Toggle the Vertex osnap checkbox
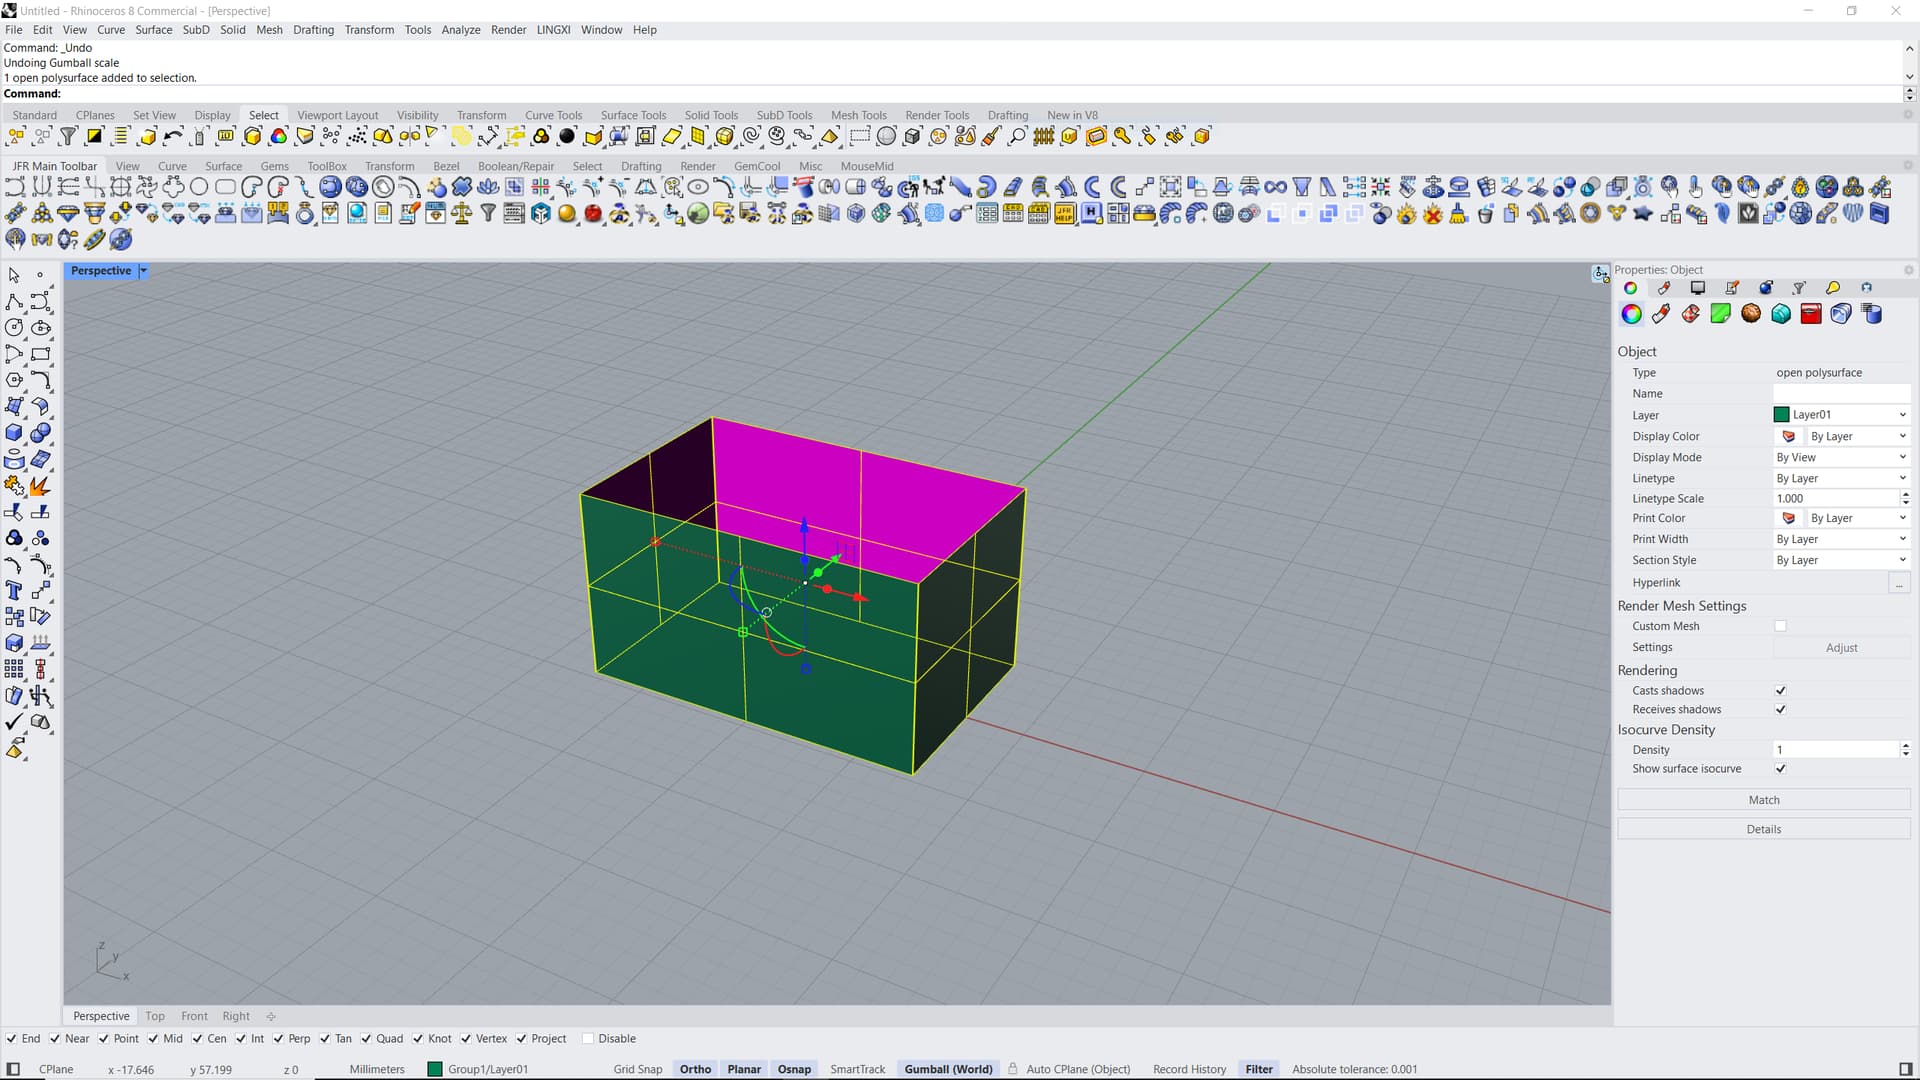 (x=466, y=1039)
